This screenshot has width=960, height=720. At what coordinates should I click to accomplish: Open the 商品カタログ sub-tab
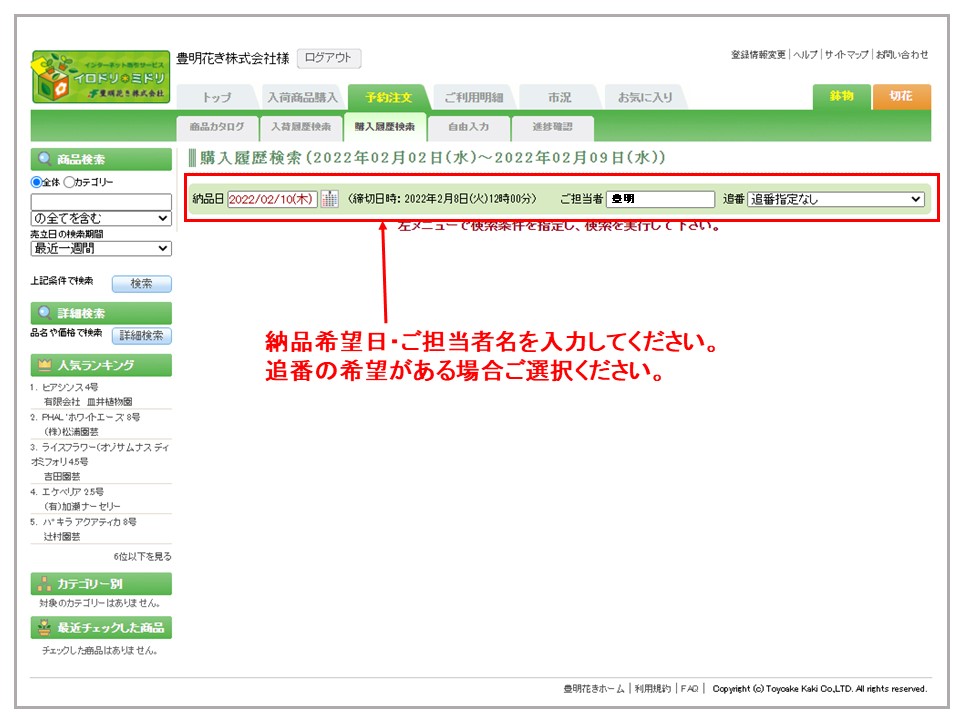pyautogui.click(x=217, y=128)
